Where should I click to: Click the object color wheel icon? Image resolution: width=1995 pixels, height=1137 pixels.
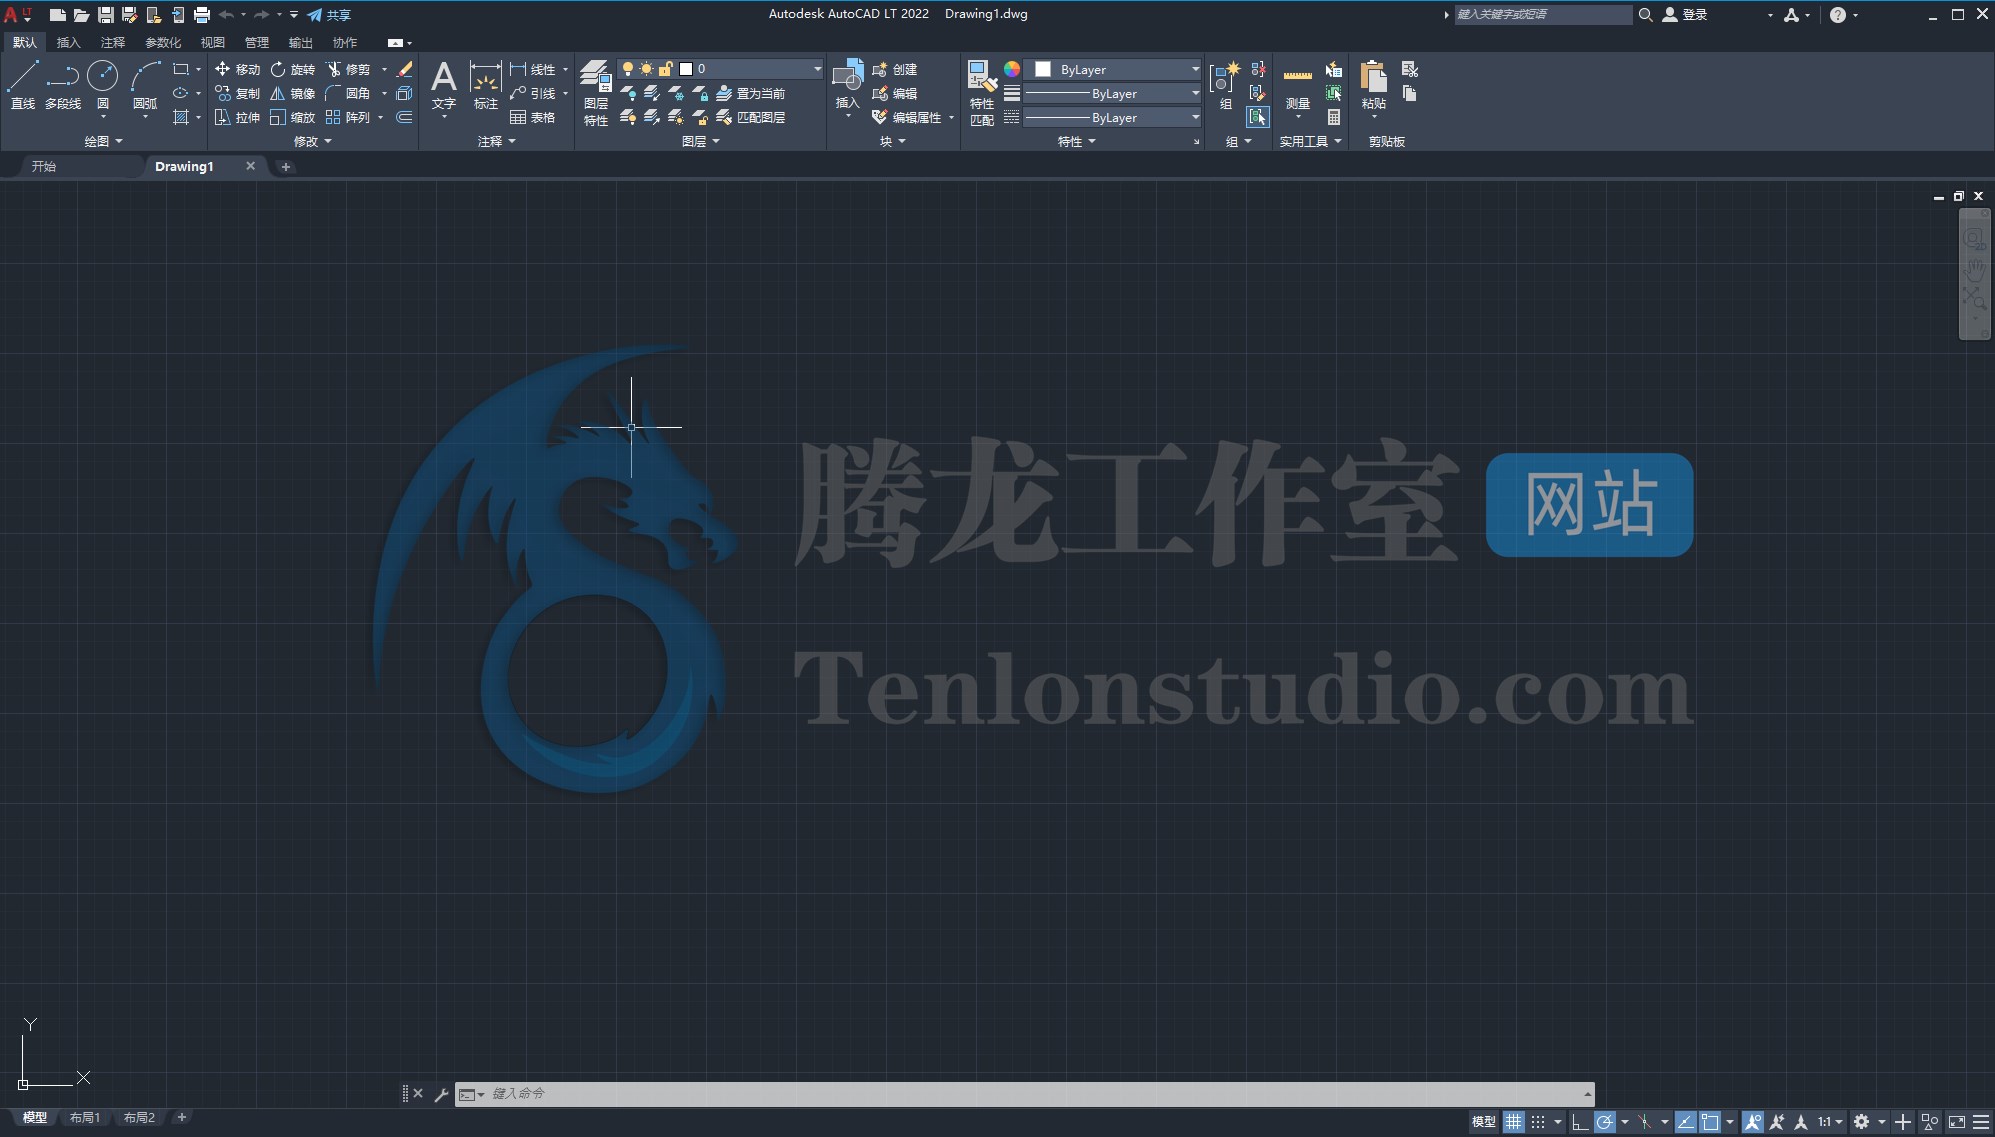click(x=1012, y=69)
